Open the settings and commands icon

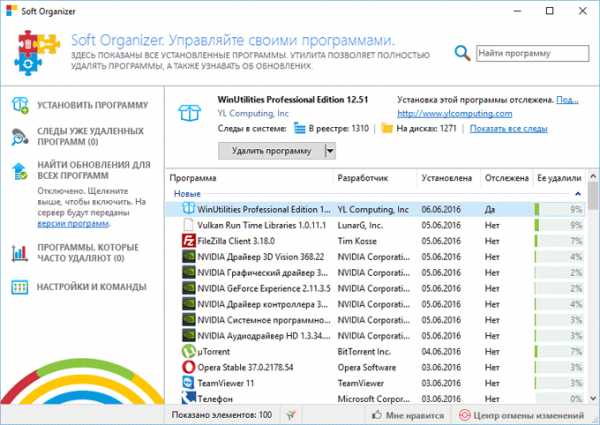[20, 287]
